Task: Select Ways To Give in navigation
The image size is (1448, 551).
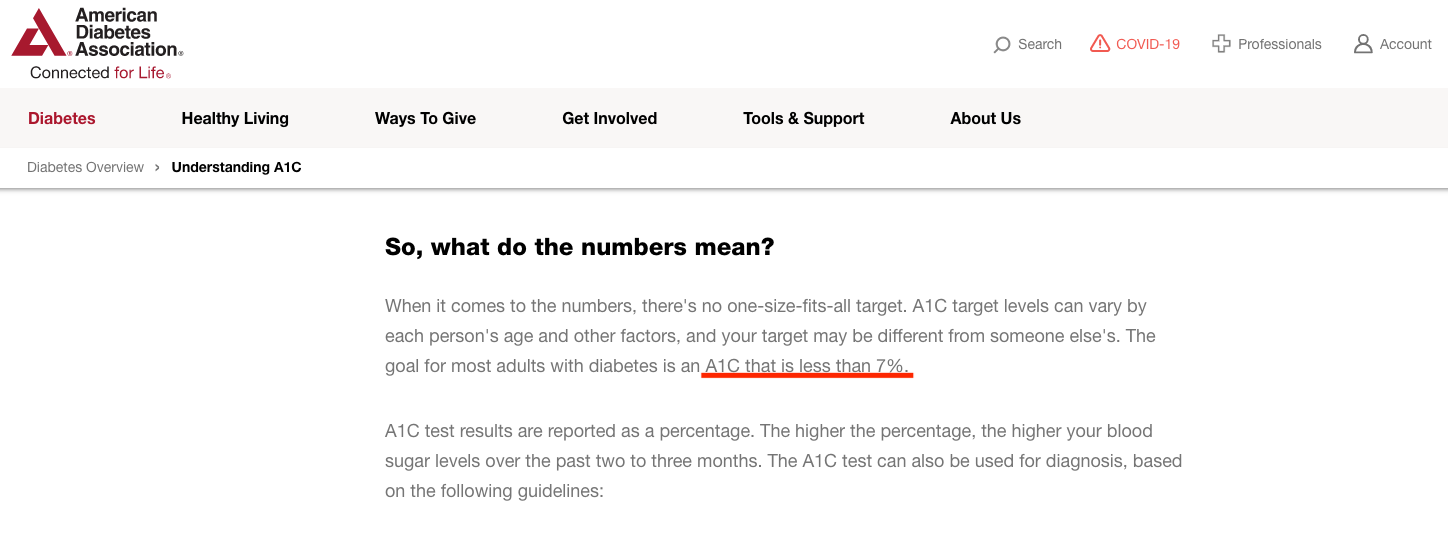Action: (425, 118)
